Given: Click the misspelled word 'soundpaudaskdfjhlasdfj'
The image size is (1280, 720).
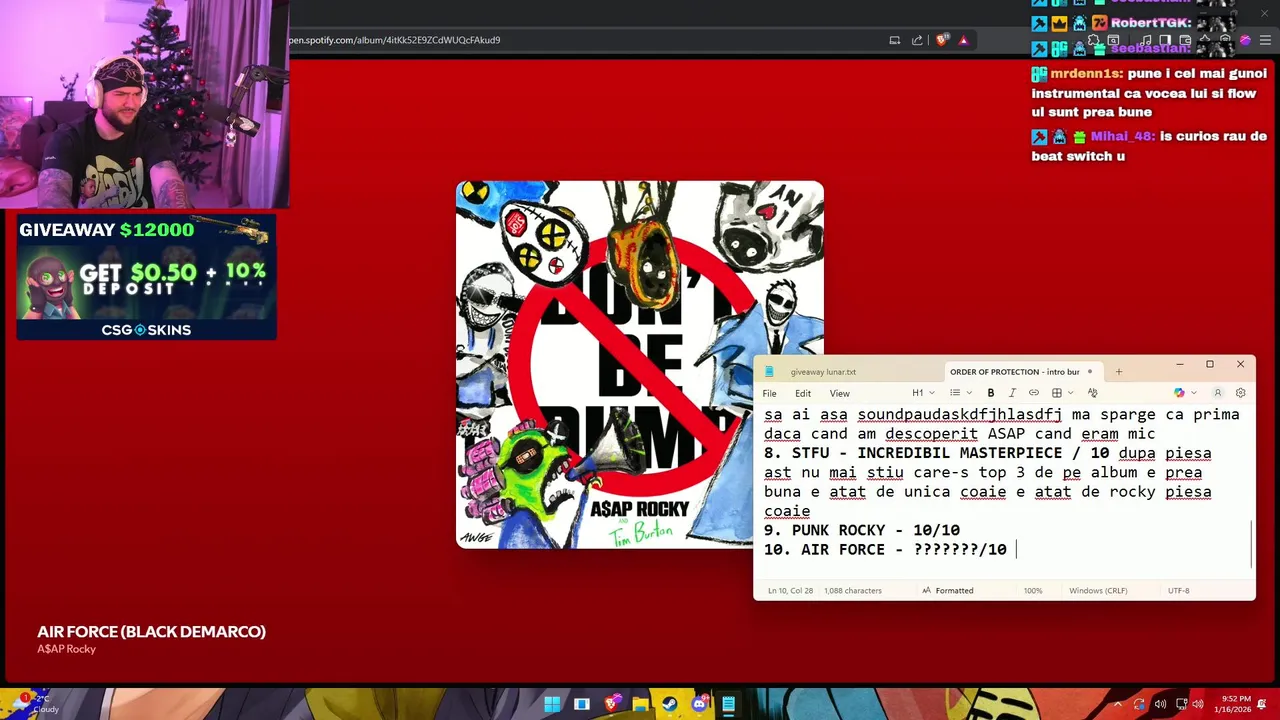Looking at the screenshot, I should (x=959, y=414).
